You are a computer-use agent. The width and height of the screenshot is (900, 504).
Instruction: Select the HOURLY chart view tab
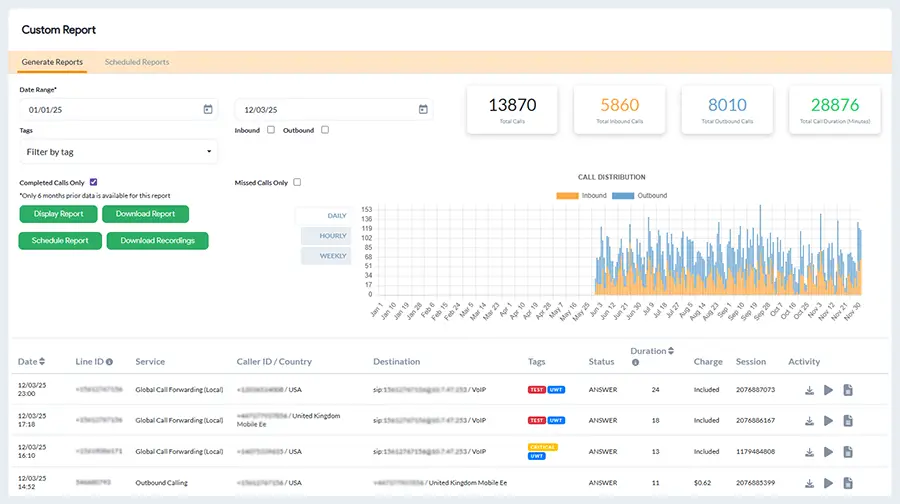point(327,236)
